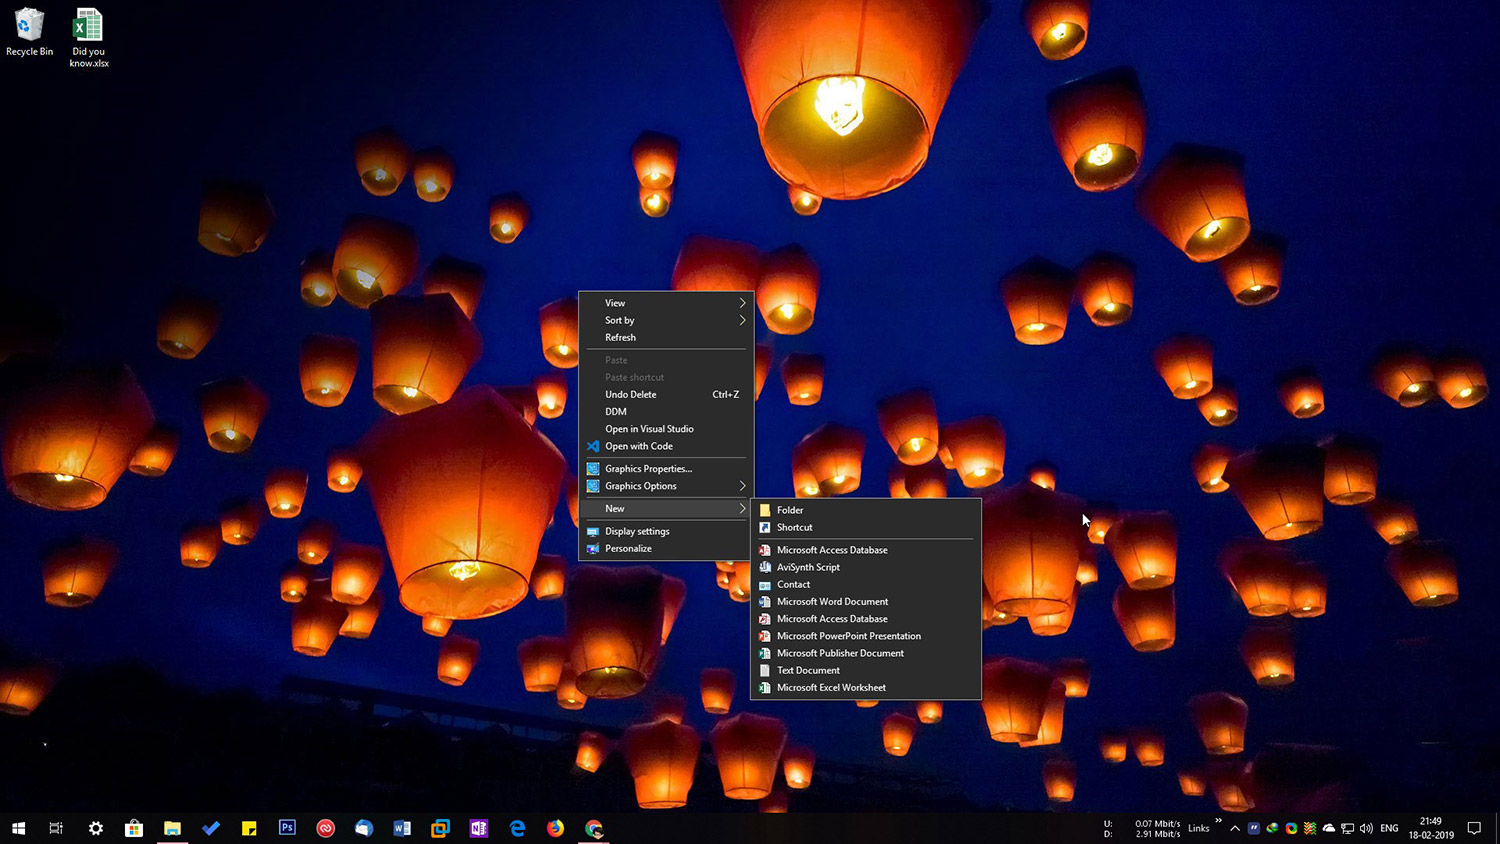
Task: Expand the Sort by submenu
Action: (619, 320)
